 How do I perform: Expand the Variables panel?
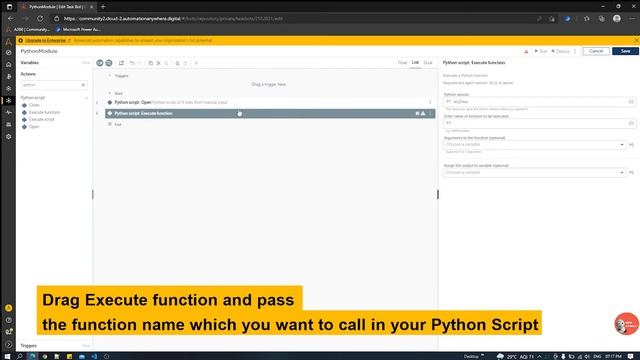(x=85, y=62)
